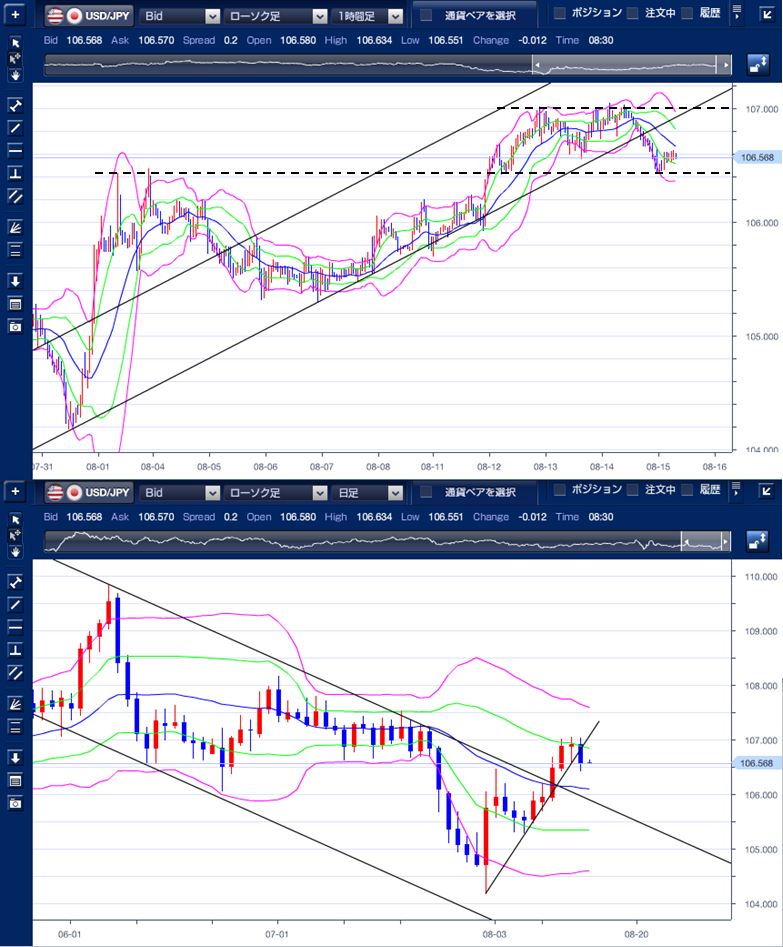783x947 pixels.
Task: Enable the ポジション checkbox in upper chart
Action: 559,14
